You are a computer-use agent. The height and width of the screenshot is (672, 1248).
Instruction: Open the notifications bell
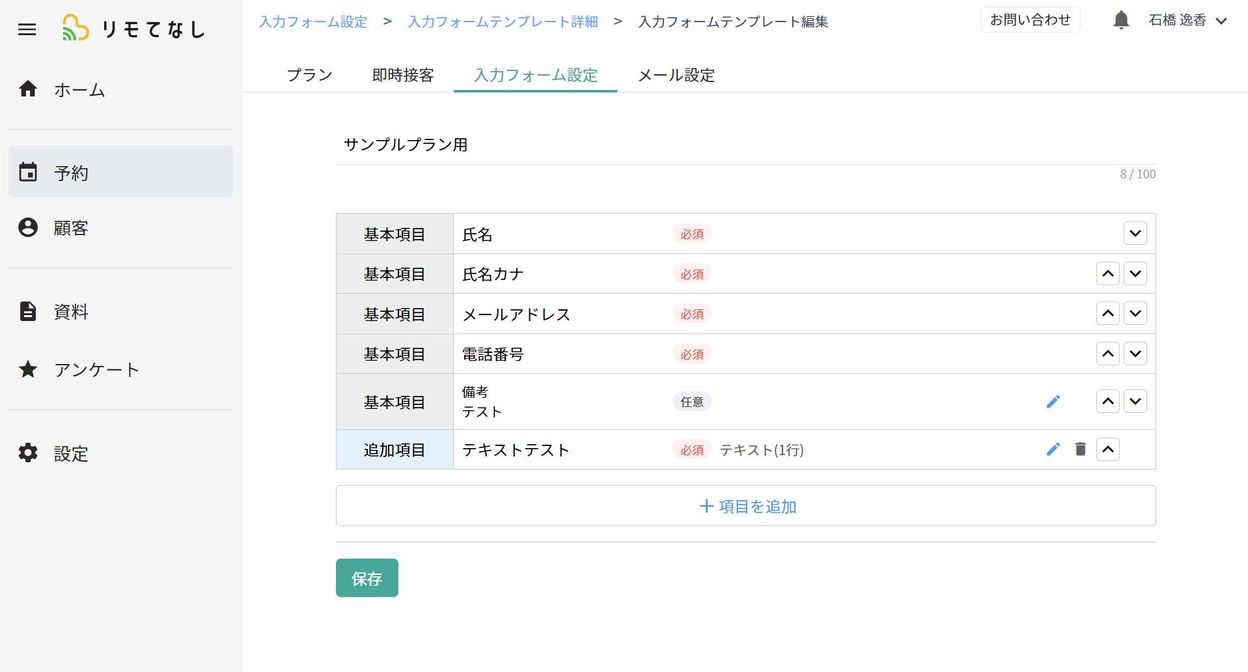pos(1121,20)
